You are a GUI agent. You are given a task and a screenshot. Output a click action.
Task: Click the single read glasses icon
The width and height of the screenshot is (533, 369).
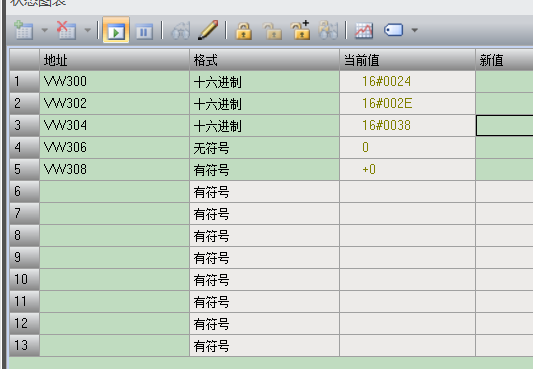tap(180, 31)
